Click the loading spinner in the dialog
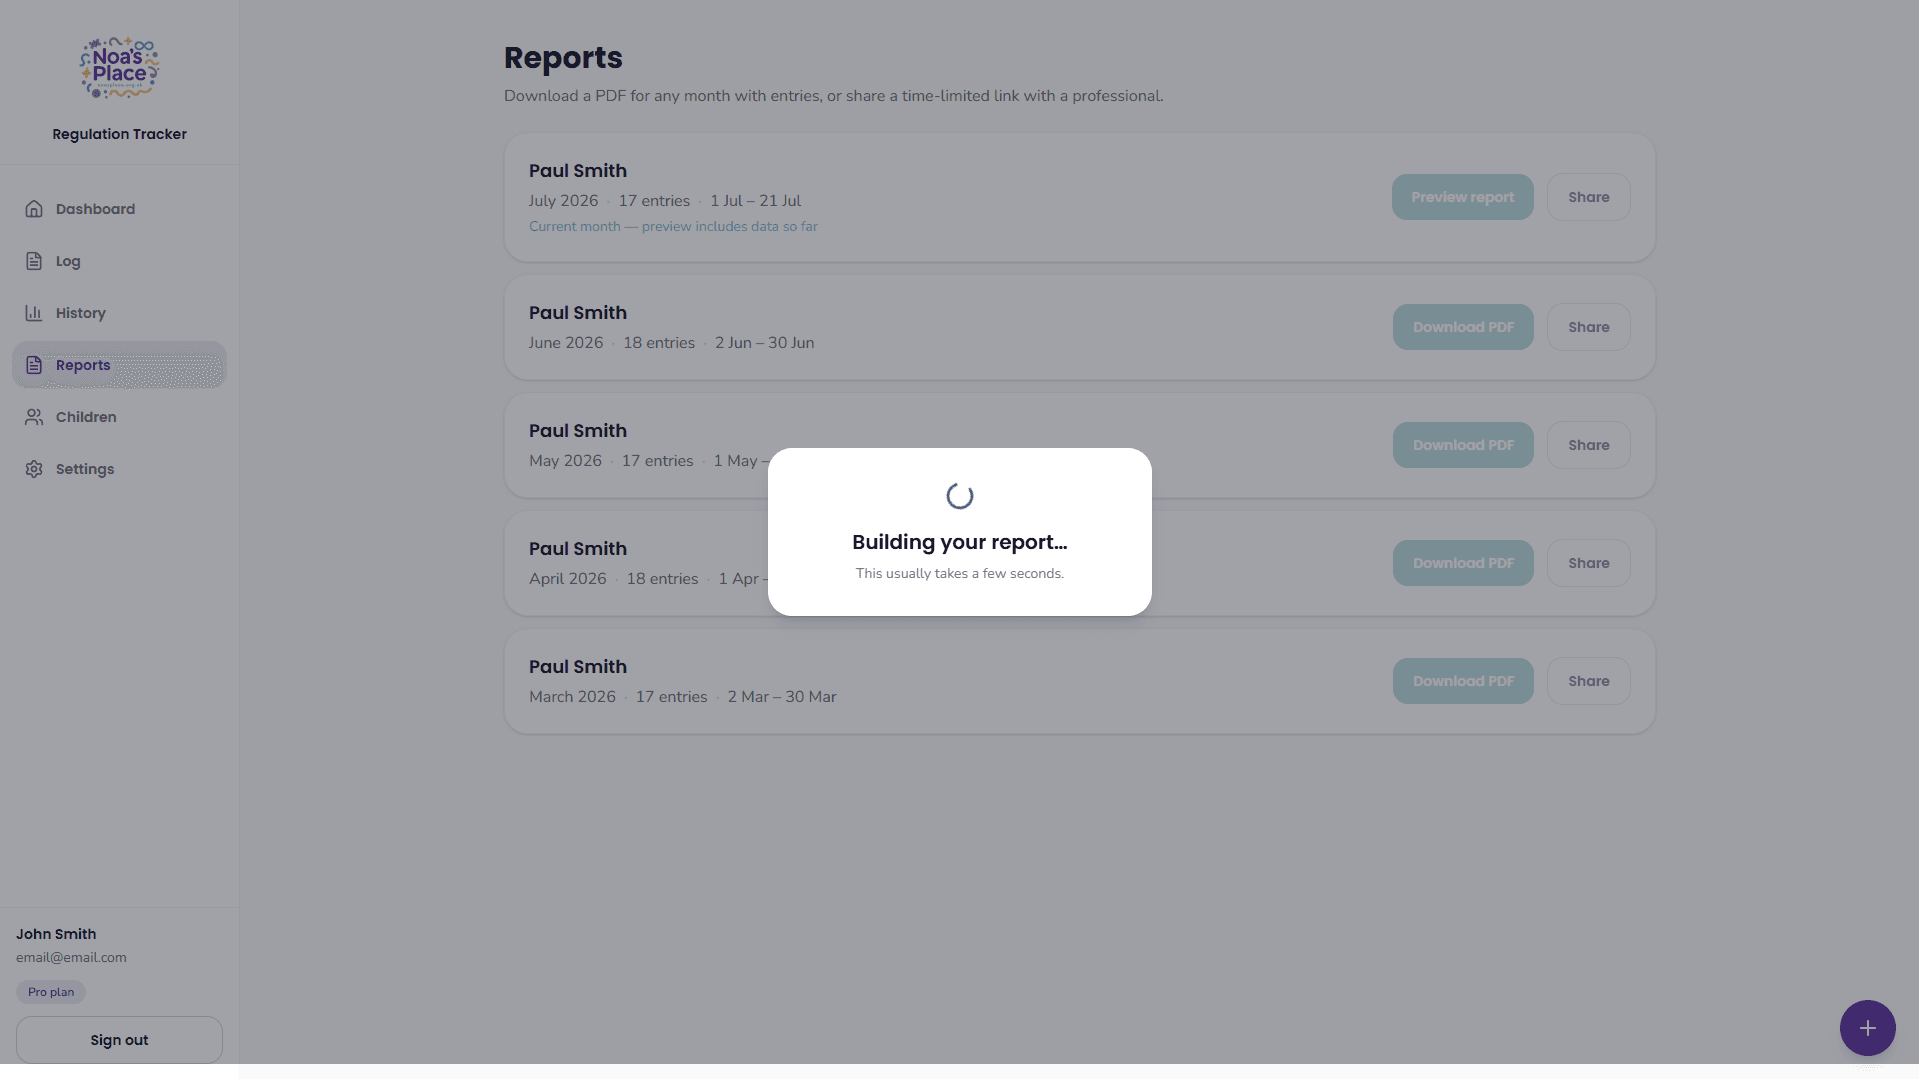The image size is (1919, 1079). coord(959,496)
